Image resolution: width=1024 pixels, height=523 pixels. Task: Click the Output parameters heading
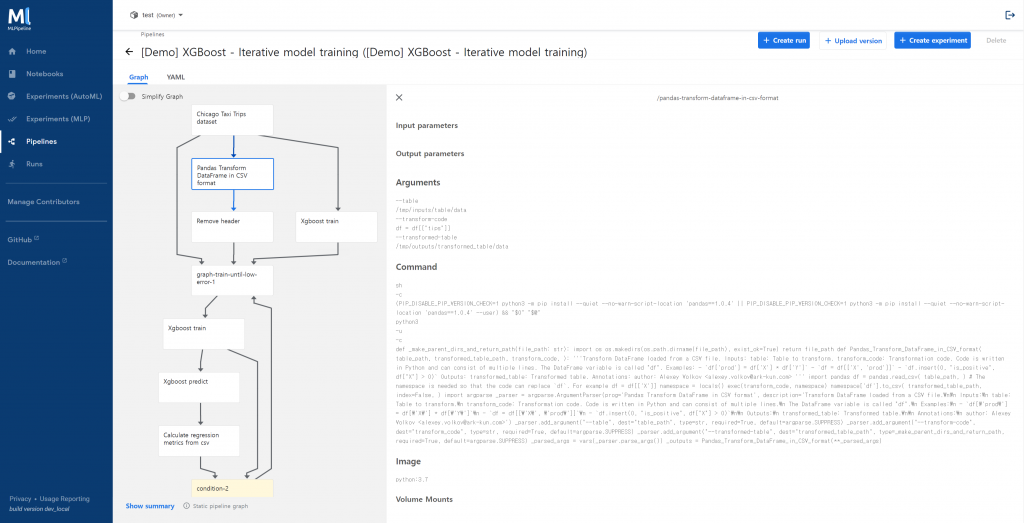430,154
